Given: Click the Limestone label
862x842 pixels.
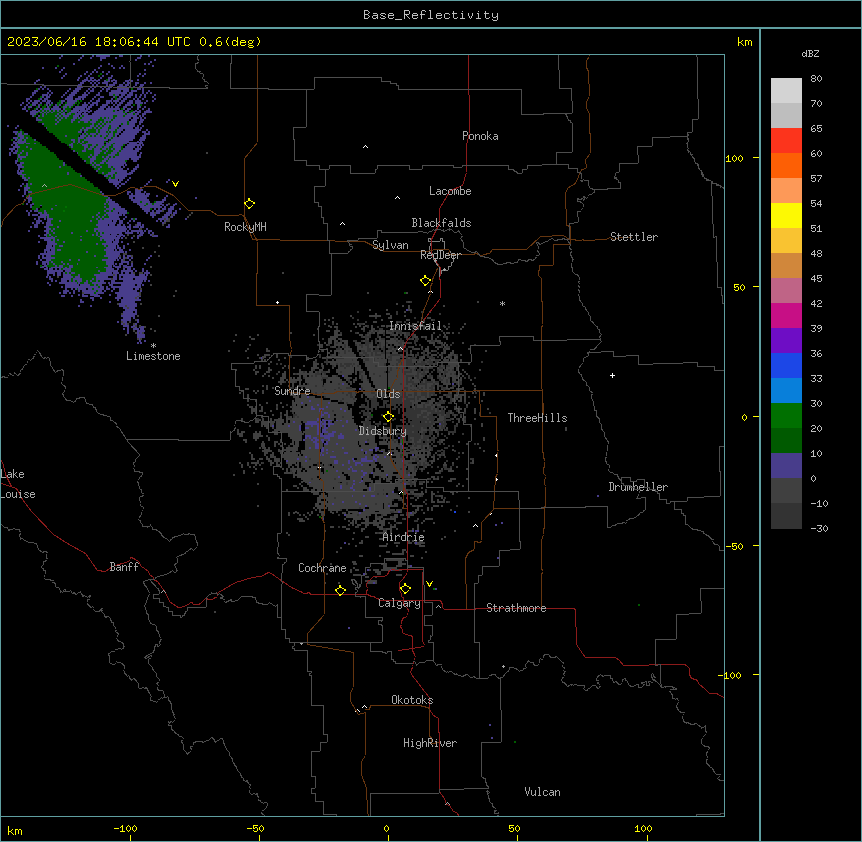Looking at the screenshot, I should tap(153, 356).
